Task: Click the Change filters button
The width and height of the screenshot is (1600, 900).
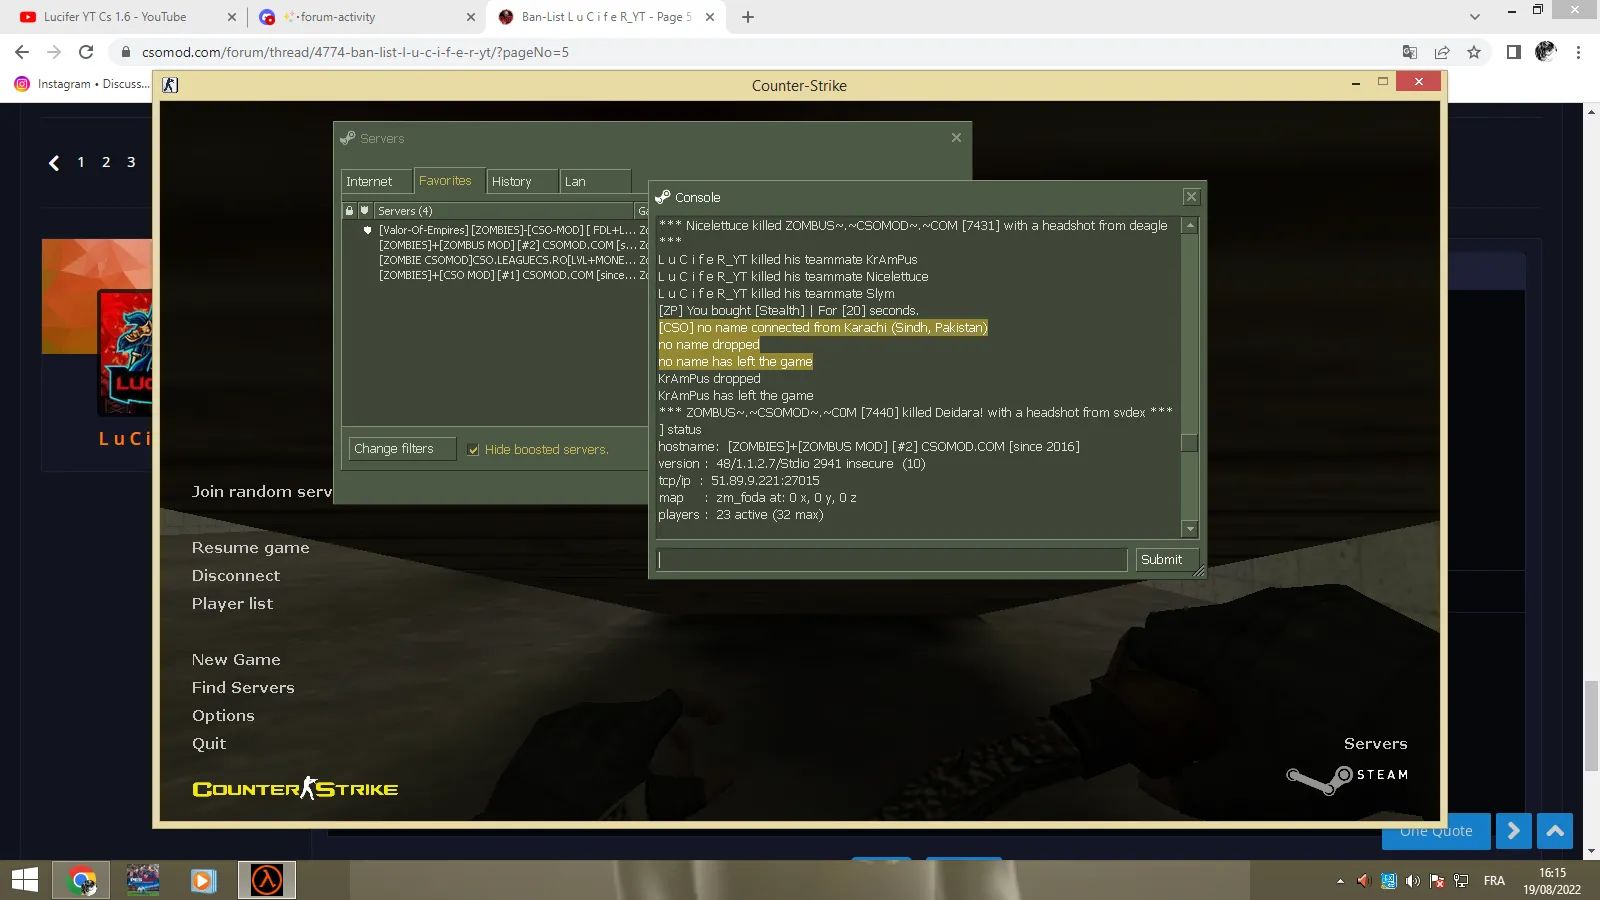Action: point(402,449)
